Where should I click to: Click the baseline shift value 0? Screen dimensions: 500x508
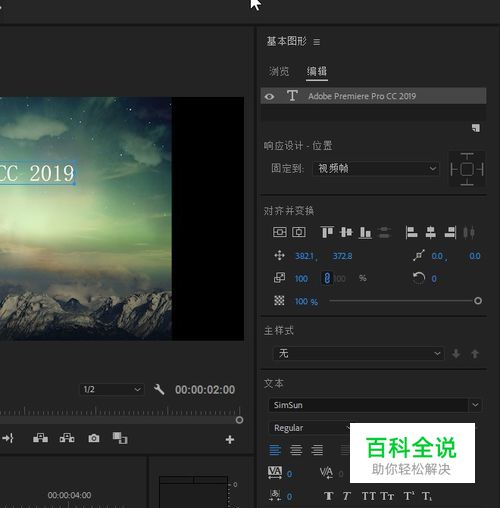[289, 496]
